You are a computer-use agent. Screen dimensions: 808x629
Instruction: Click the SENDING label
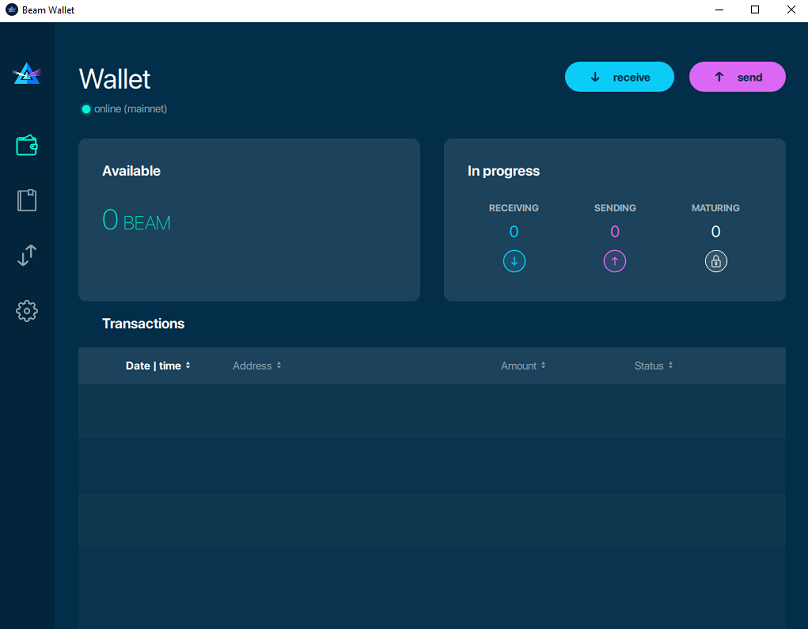click(615, 208)
